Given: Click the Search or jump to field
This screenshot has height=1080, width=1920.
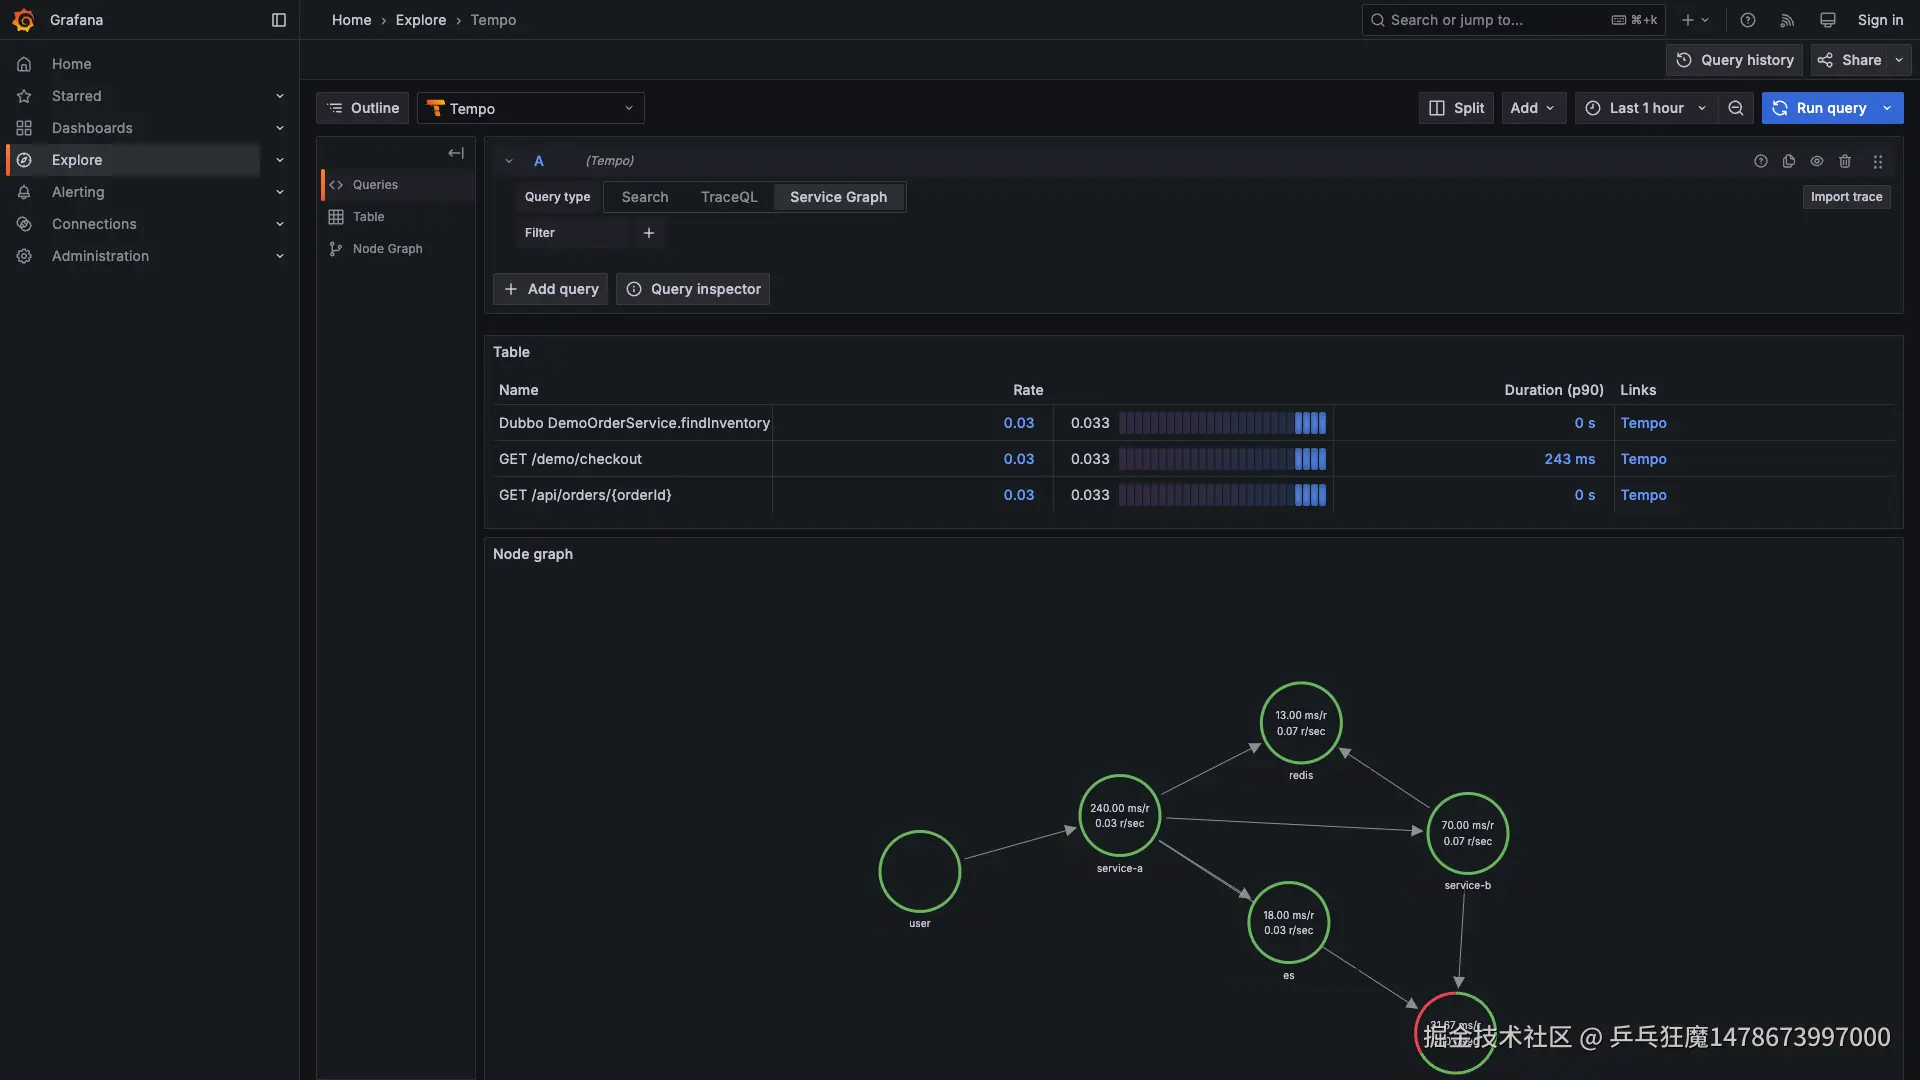Looking at the screenshot, I should click(1514, 20).
